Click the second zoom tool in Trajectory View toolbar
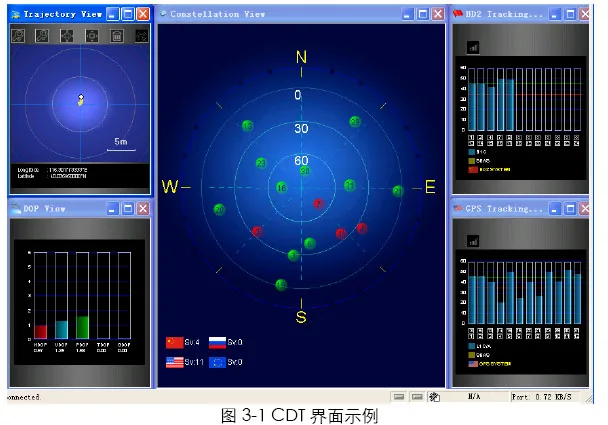Screen dimensions: 608x425 42,36
